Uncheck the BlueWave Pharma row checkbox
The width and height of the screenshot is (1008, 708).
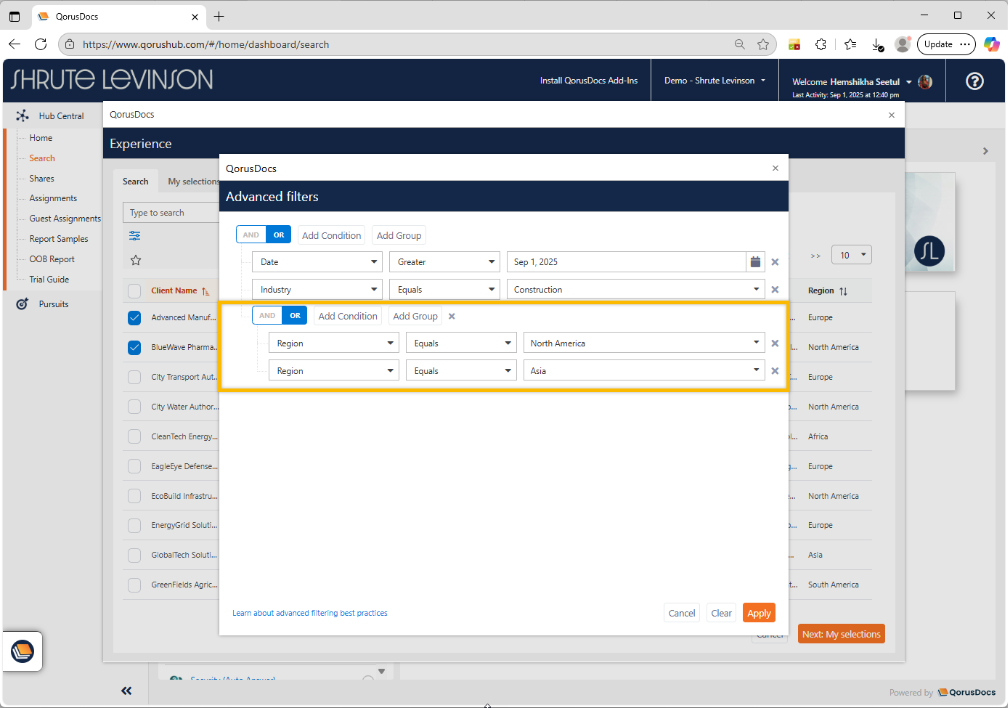coord(134,348)
